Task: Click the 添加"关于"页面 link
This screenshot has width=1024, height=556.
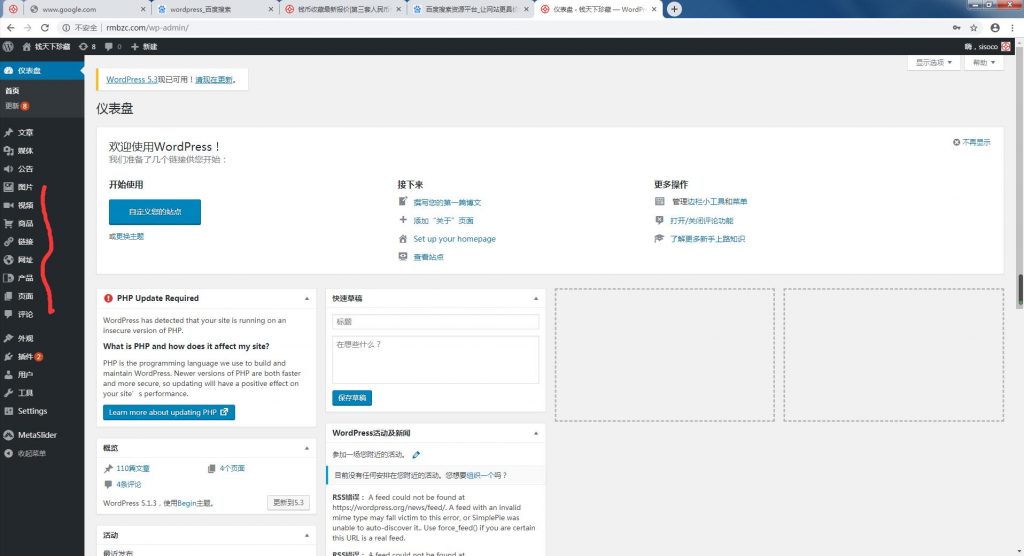Action: [443, 221]
